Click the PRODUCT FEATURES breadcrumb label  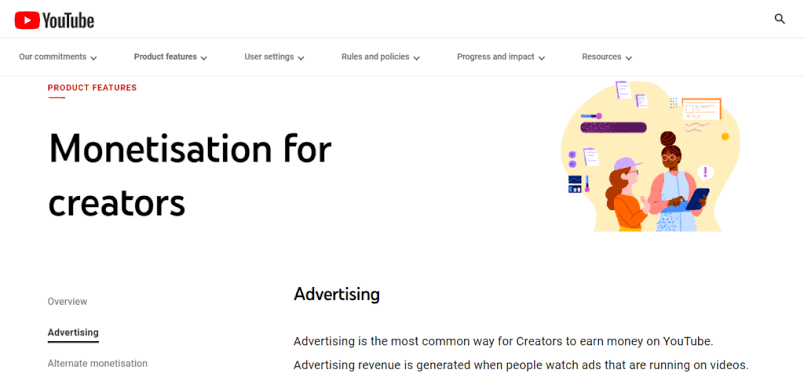click(x=92, y=88)
